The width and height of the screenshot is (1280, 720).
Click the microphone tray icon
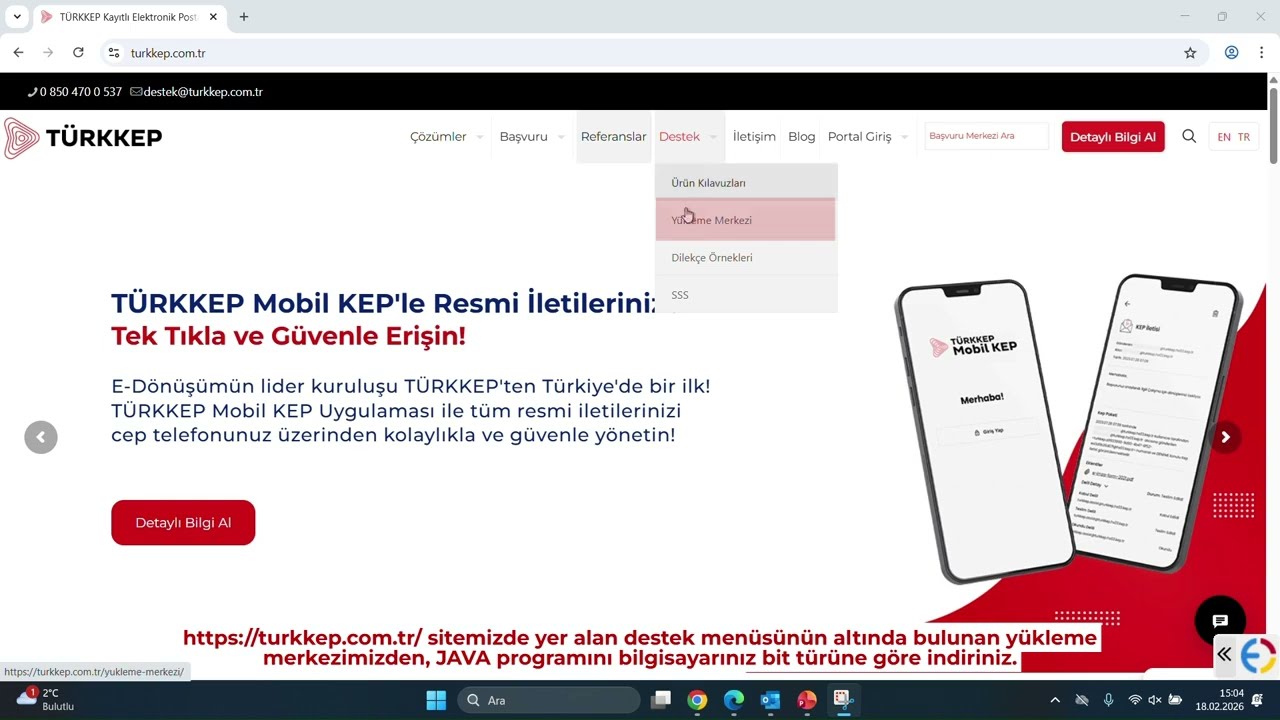click(x=1108, y=700)
